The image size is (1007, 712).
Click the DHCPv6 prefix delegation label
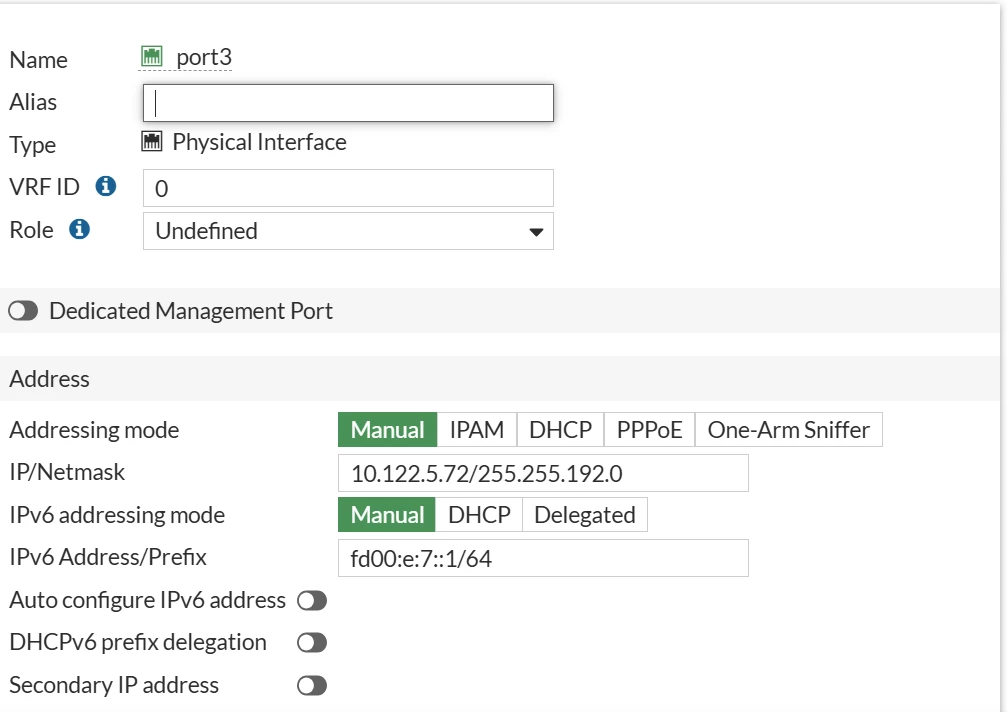[138, 643]
